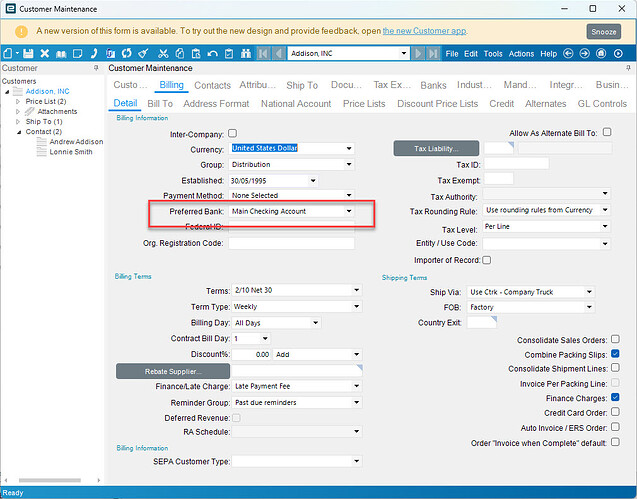Image resolution: width=637 pixels, height=499 pixels.
Task: Click the refresh arrows icon in toolbar
Action: coord(127,53)
